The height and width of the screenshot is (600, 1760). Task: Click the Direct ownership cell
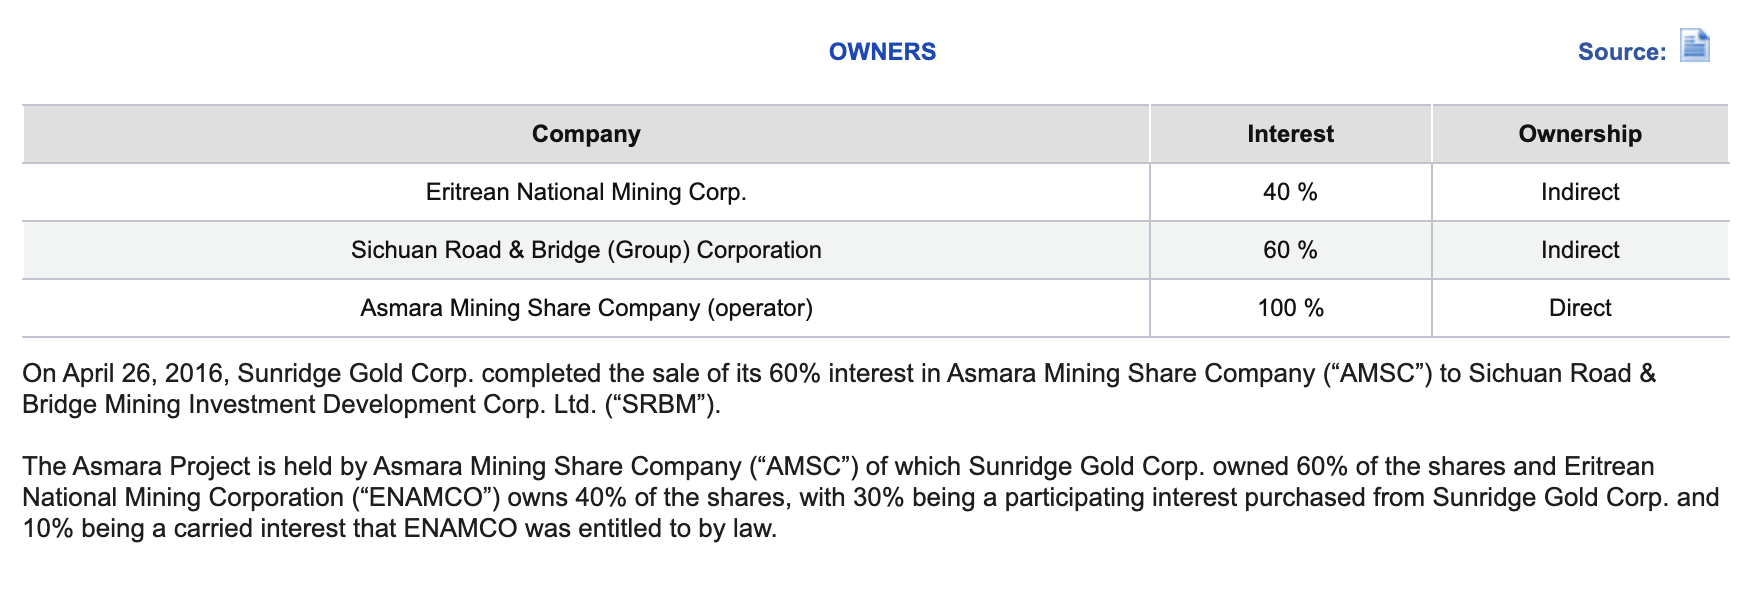tap(1579, 308)
